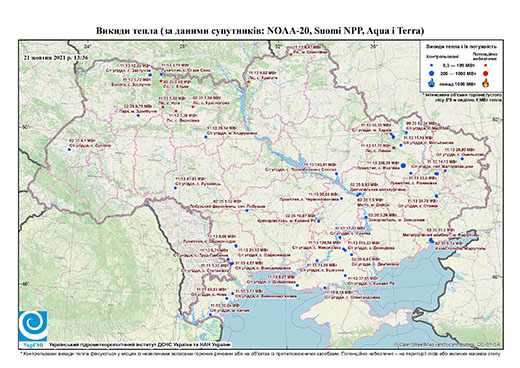Click the blue marker at Zaporizhzhia, 3.26 MW
This screenshot has height=368, width=520.
point(366,217)
